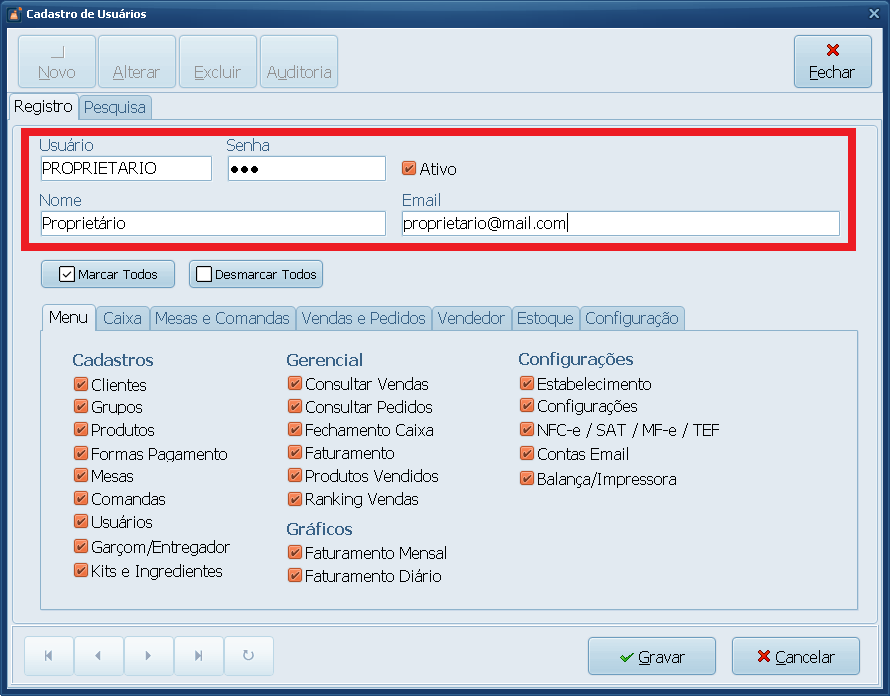Close the form with Fechar button
Screen dimensions: 890x696
(x=831, y=62)
